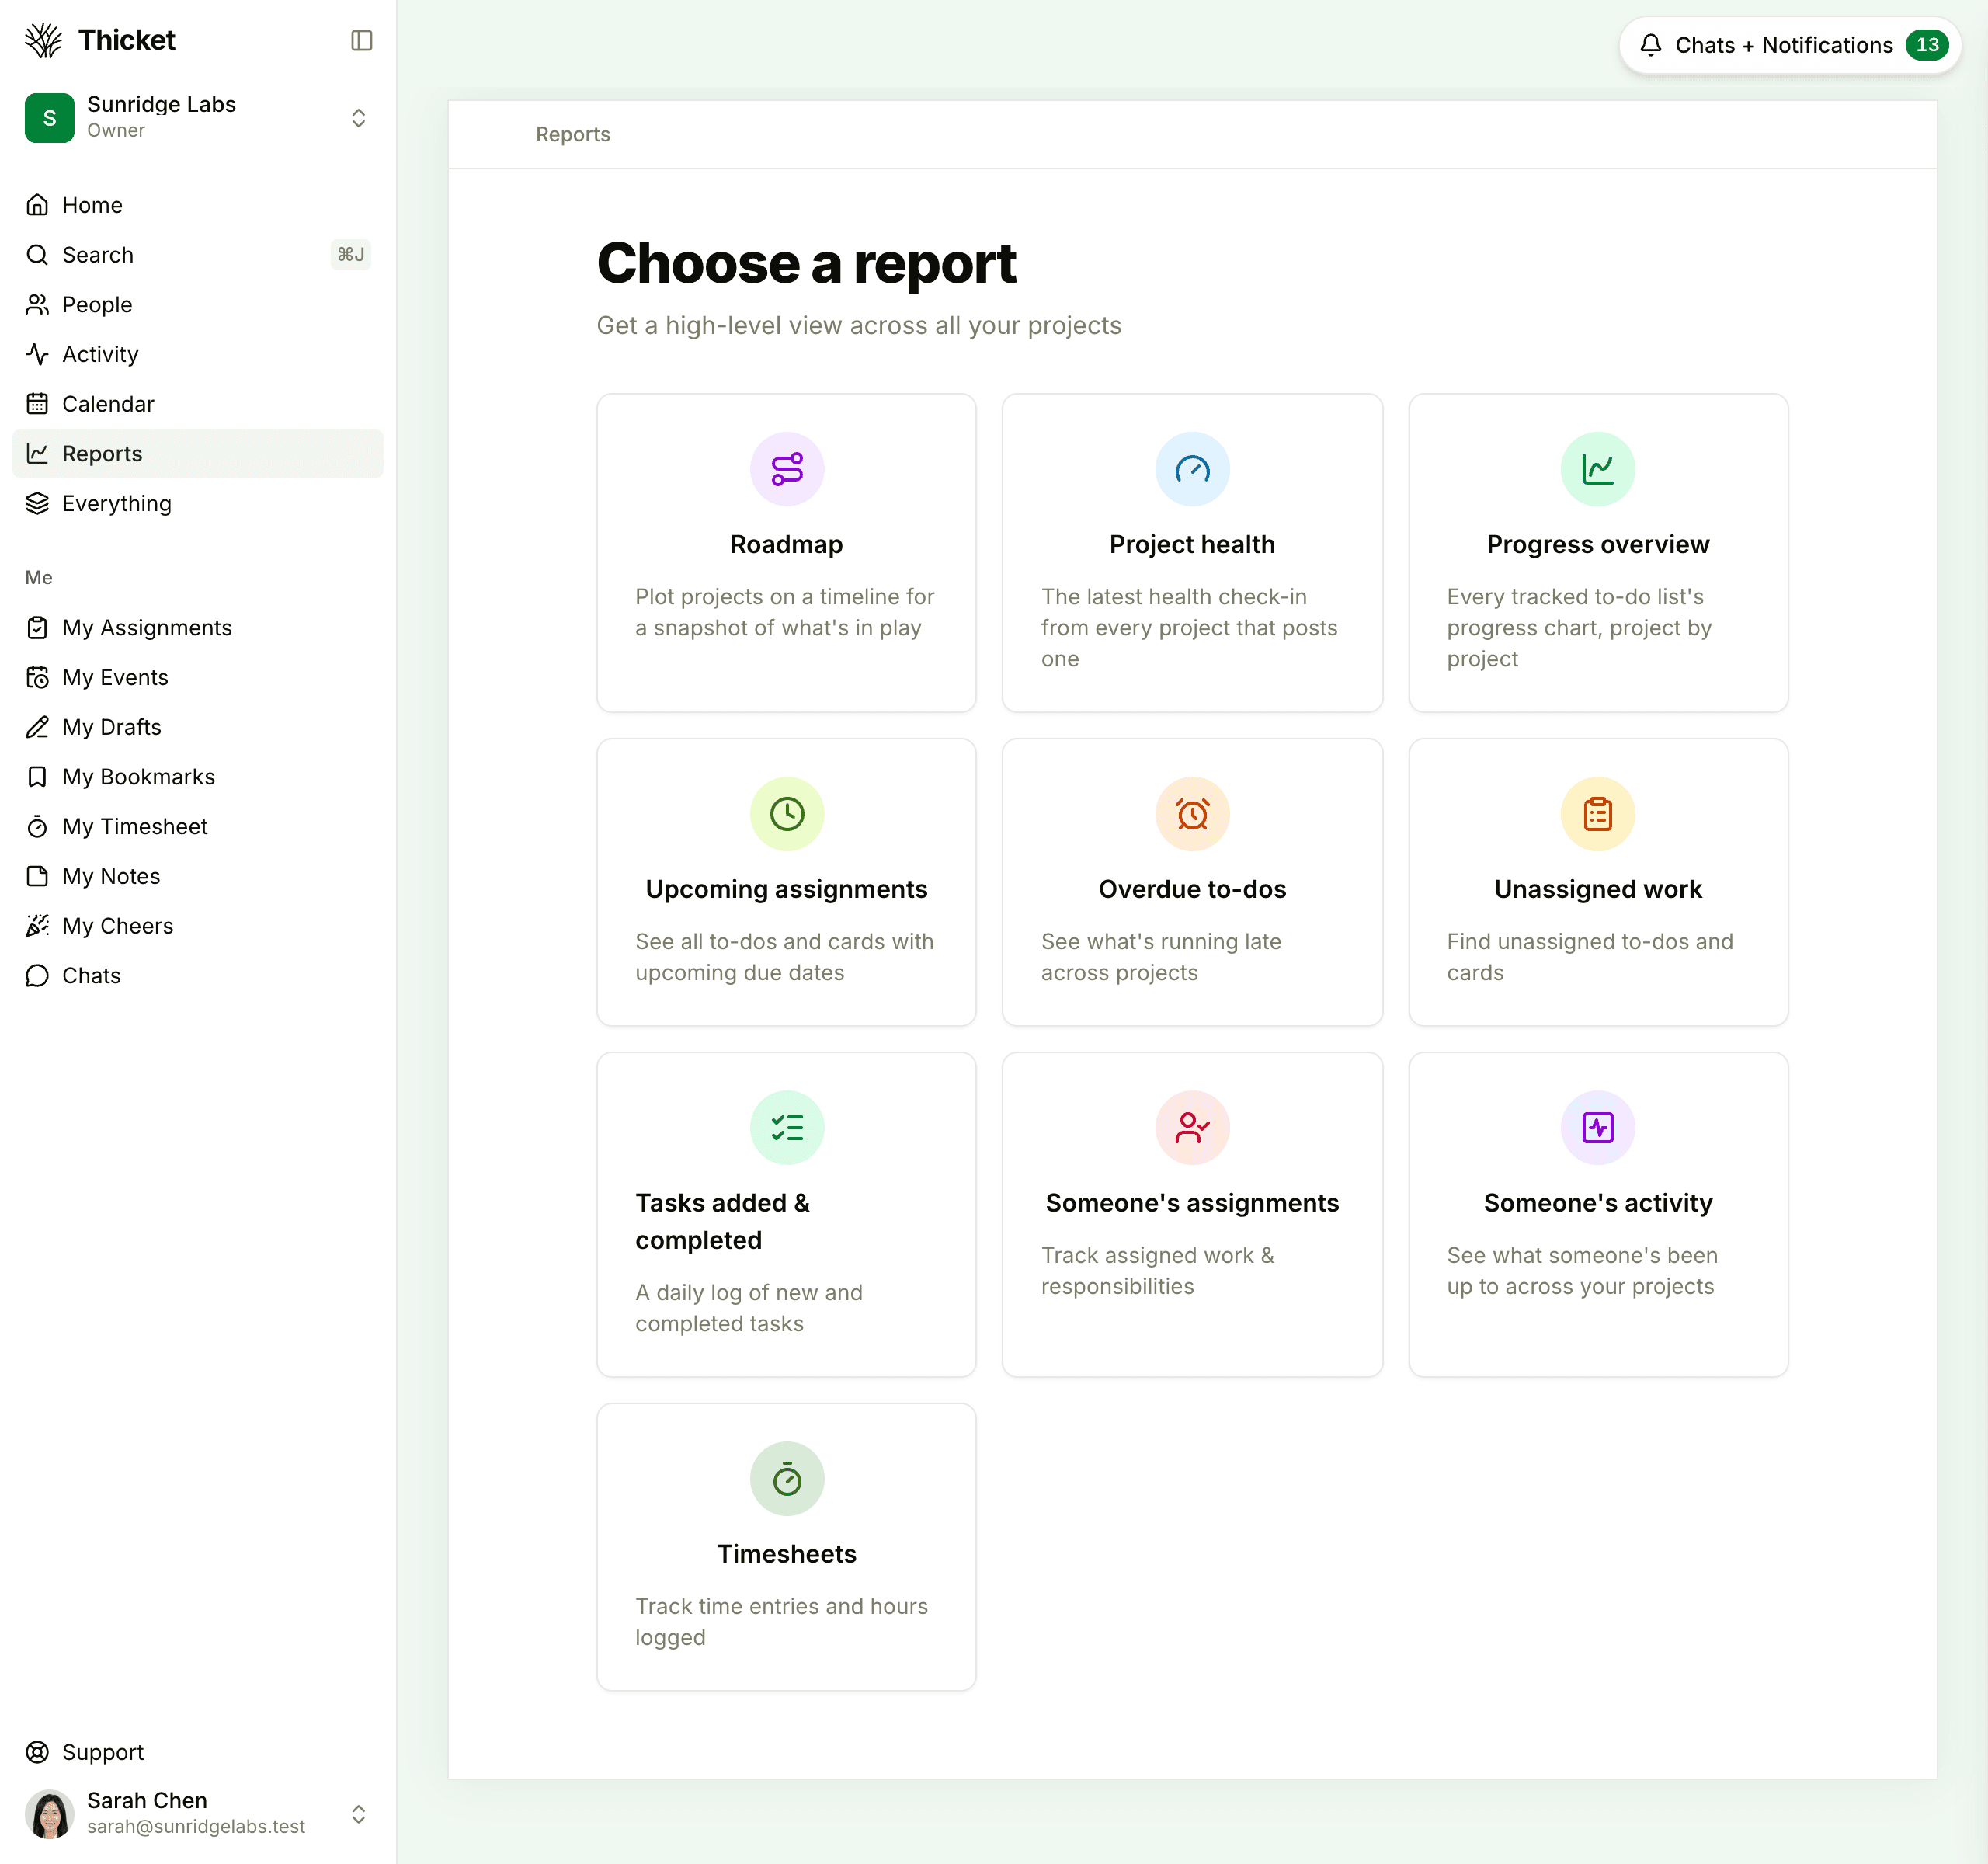
Task: Open the Calendar page
Action: [x=198, y=404]
